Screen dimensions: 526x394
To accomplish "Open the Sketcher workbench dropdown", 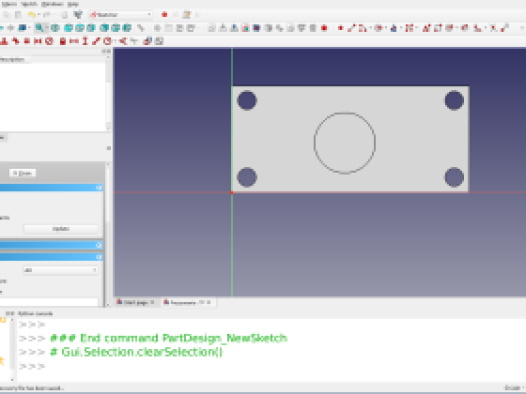I will (121, 15).
